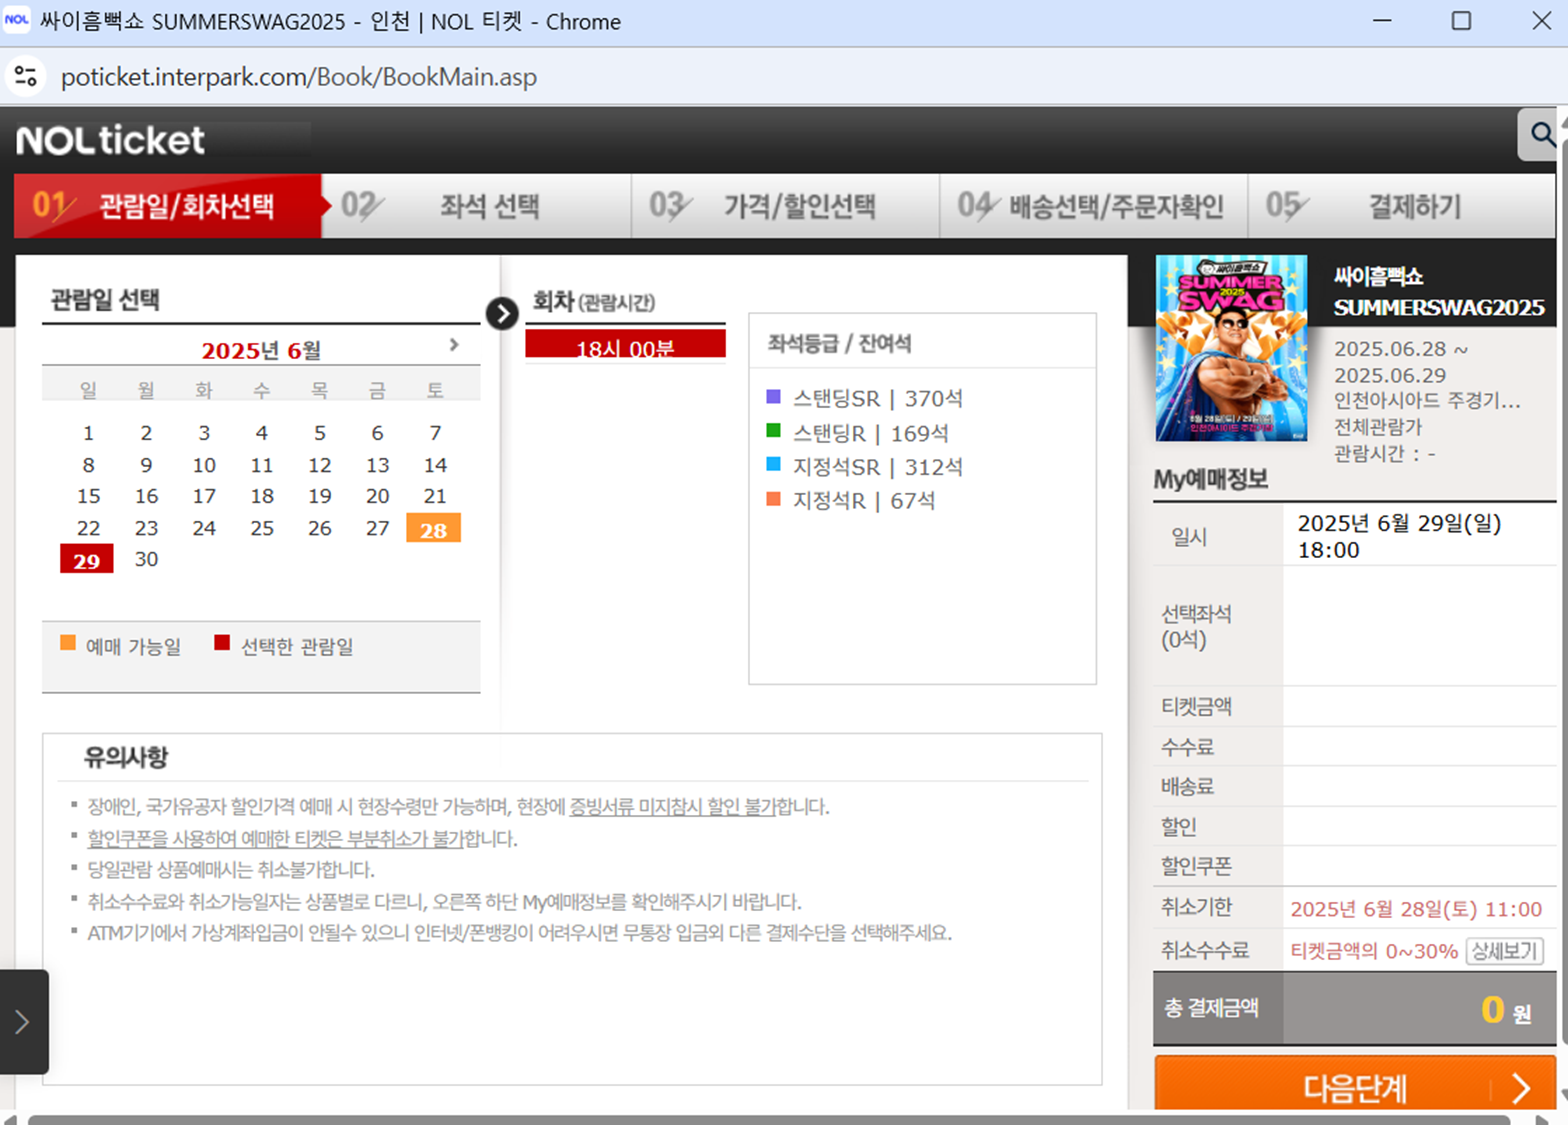Click the 스탠딩R green color square
1568x1125 pixels.
coord(773,431)
